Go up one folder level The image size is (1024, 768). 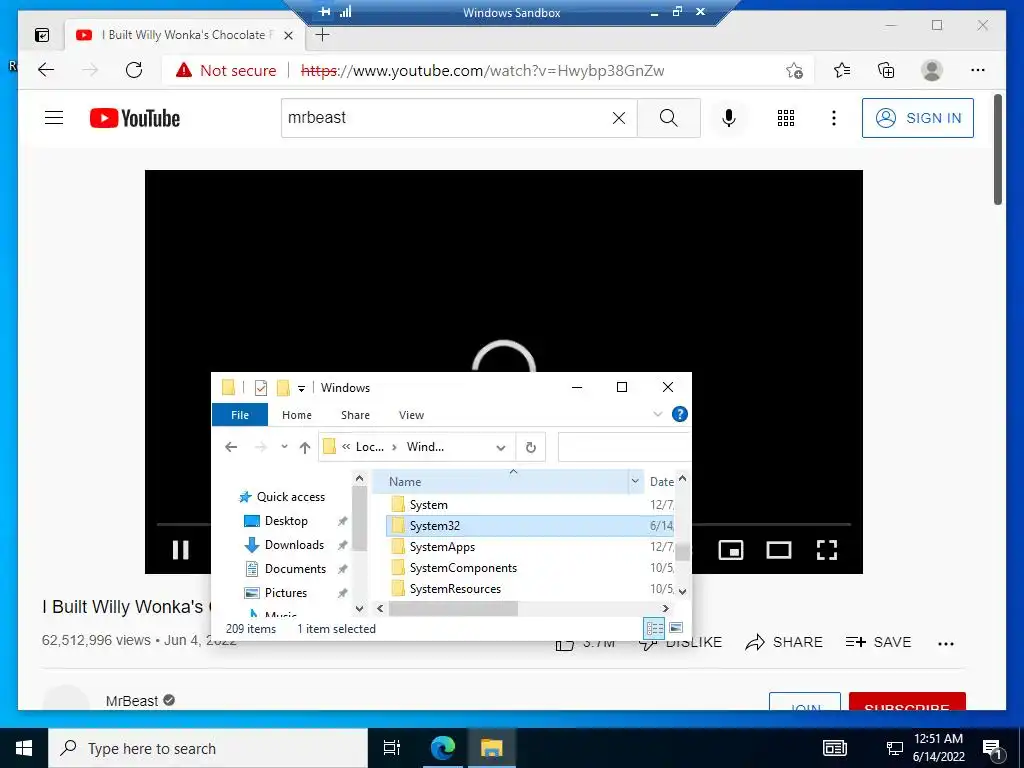pyautogui.click(x=304, y=447)
